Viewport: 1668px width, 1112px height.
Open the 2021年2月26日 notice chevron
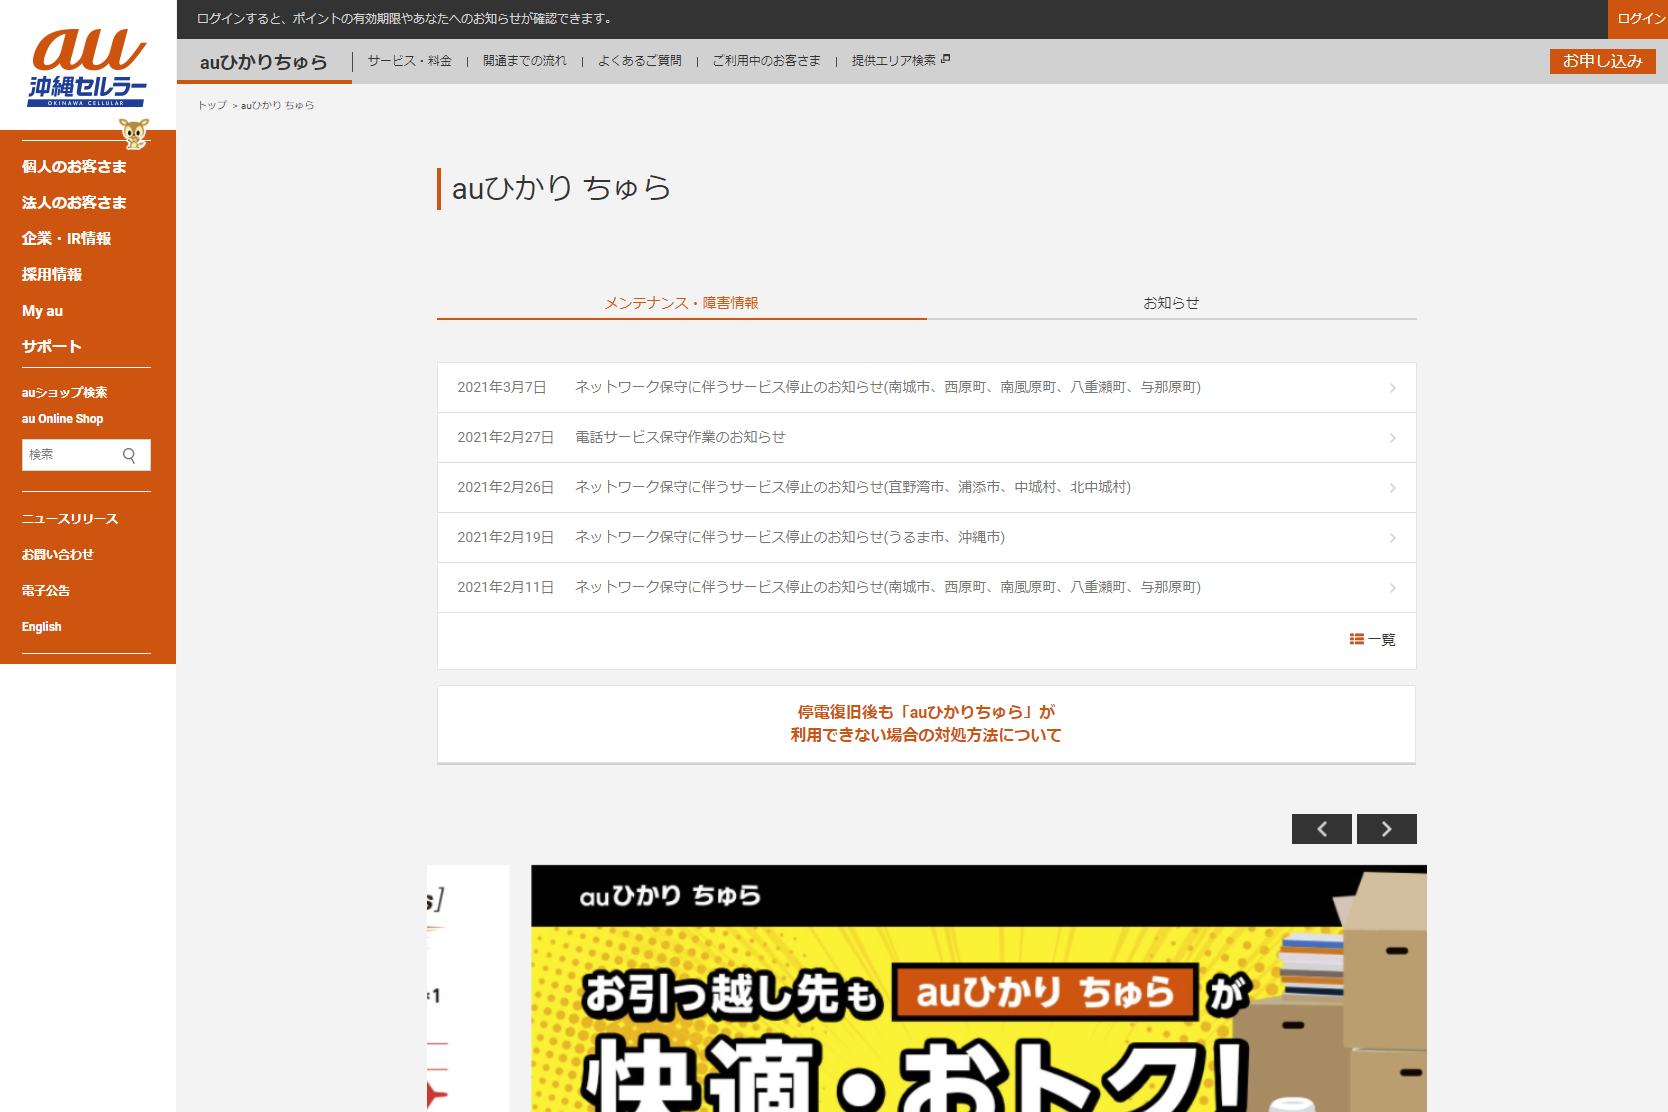[1392, 488]
